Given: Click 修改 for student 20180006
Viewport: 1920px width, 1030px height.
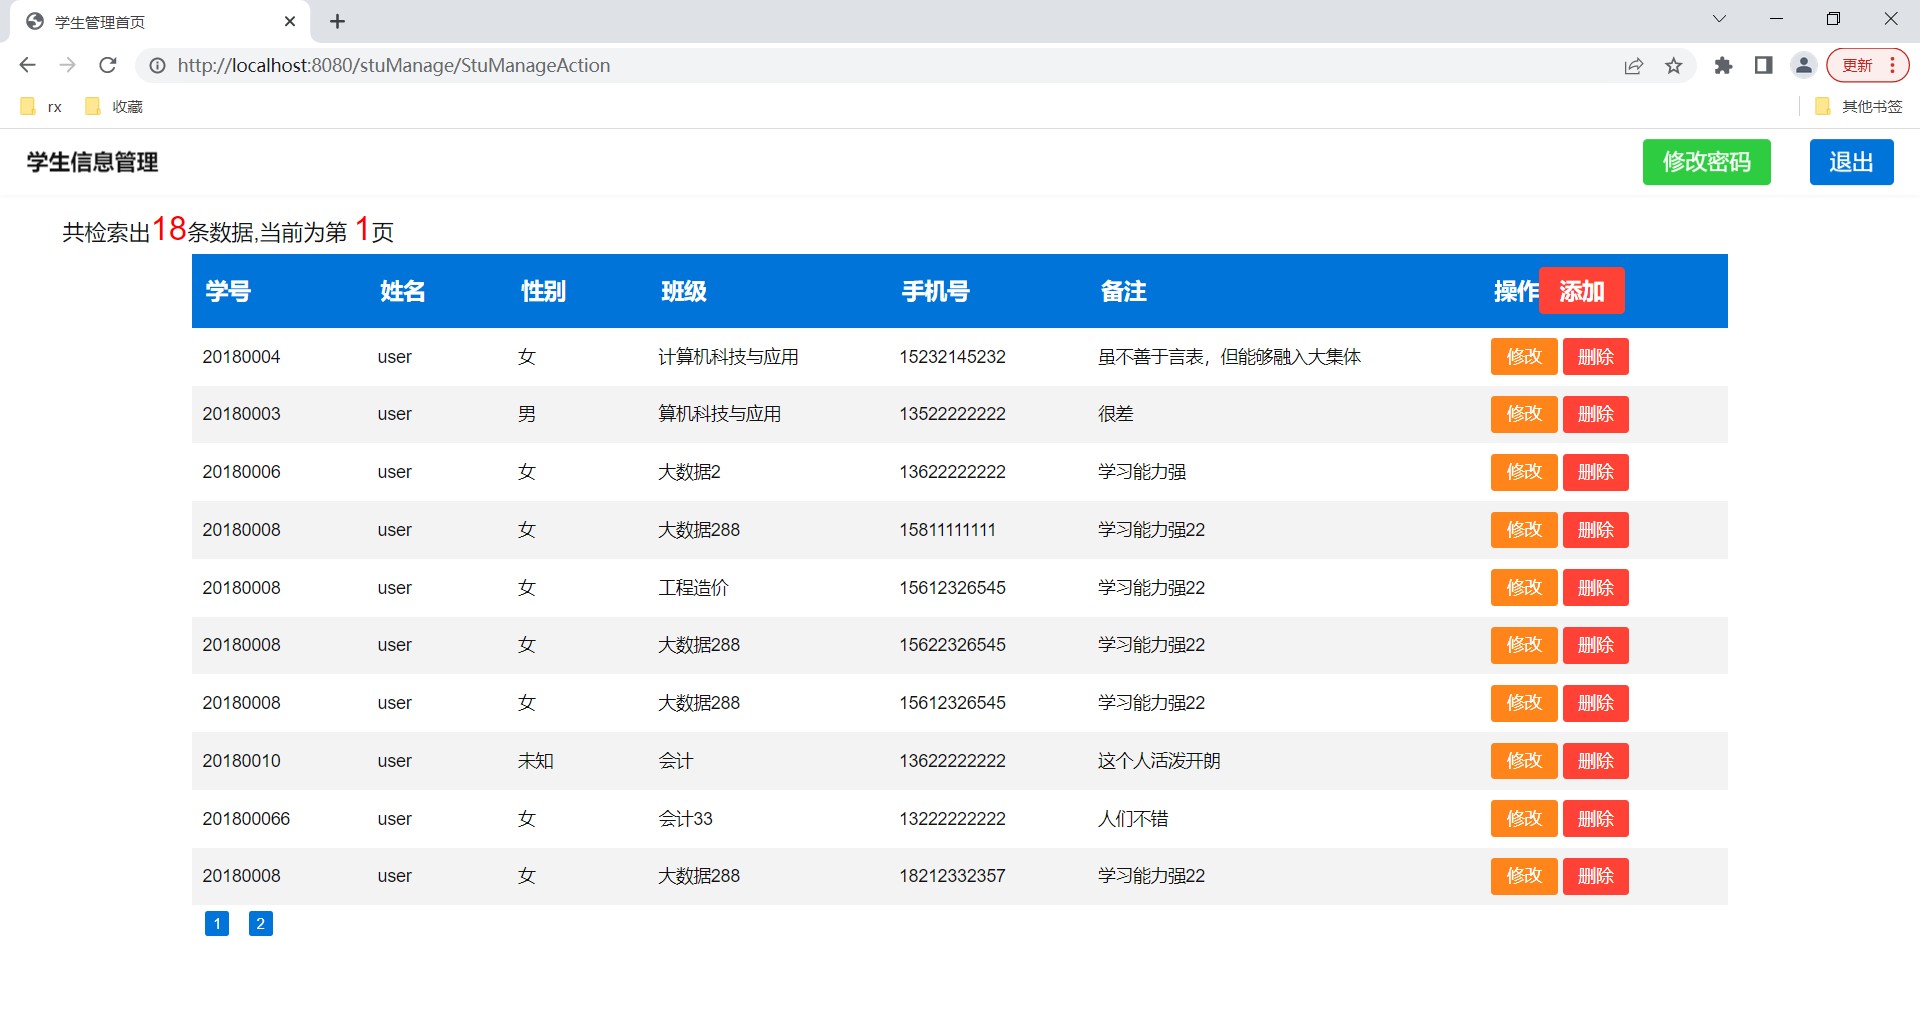Looking at the screenshot, I should (x=1524, y=472).
